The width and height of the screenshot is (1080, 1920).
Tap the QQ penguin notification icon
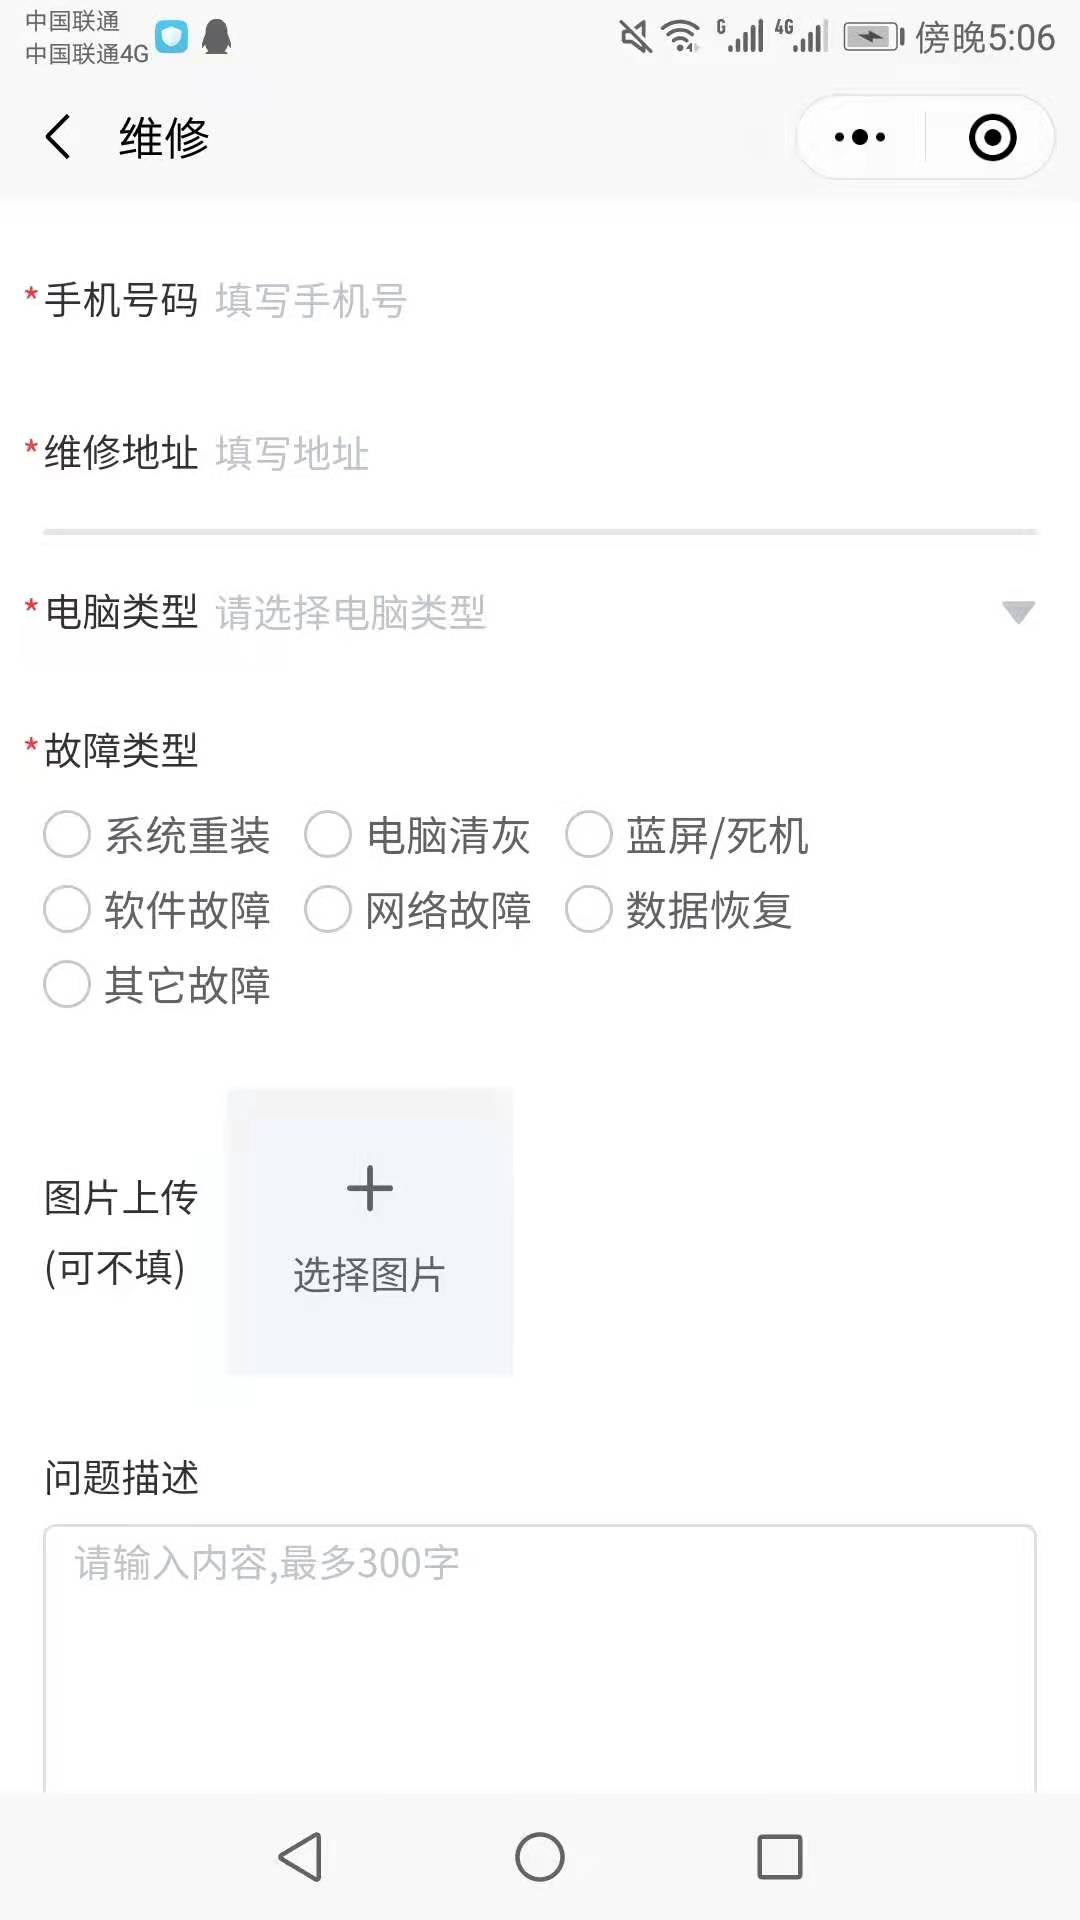click(x=216, y=37)
